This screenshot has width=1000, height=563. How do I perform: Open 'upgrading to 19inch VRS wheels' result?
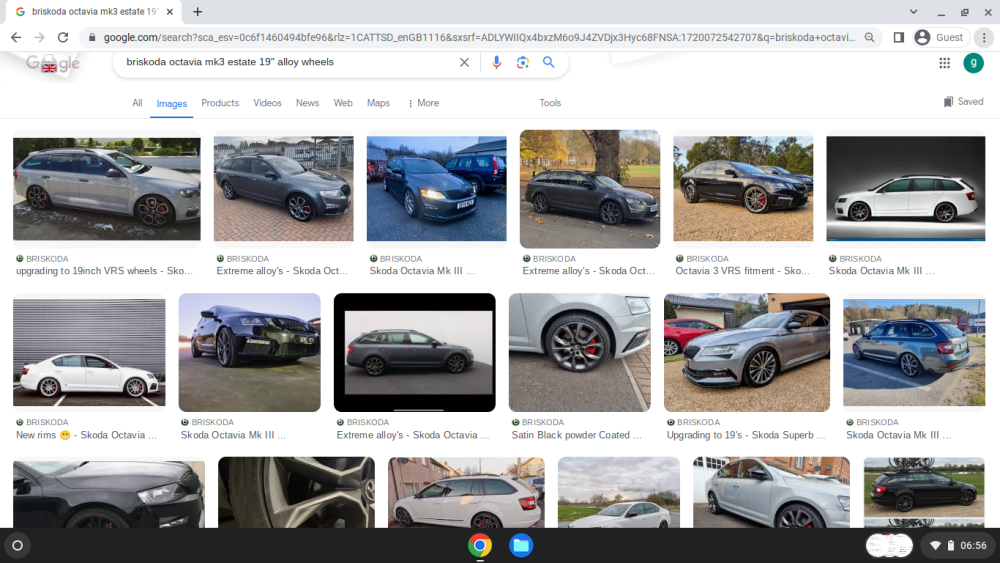click(x=105, y=271)
